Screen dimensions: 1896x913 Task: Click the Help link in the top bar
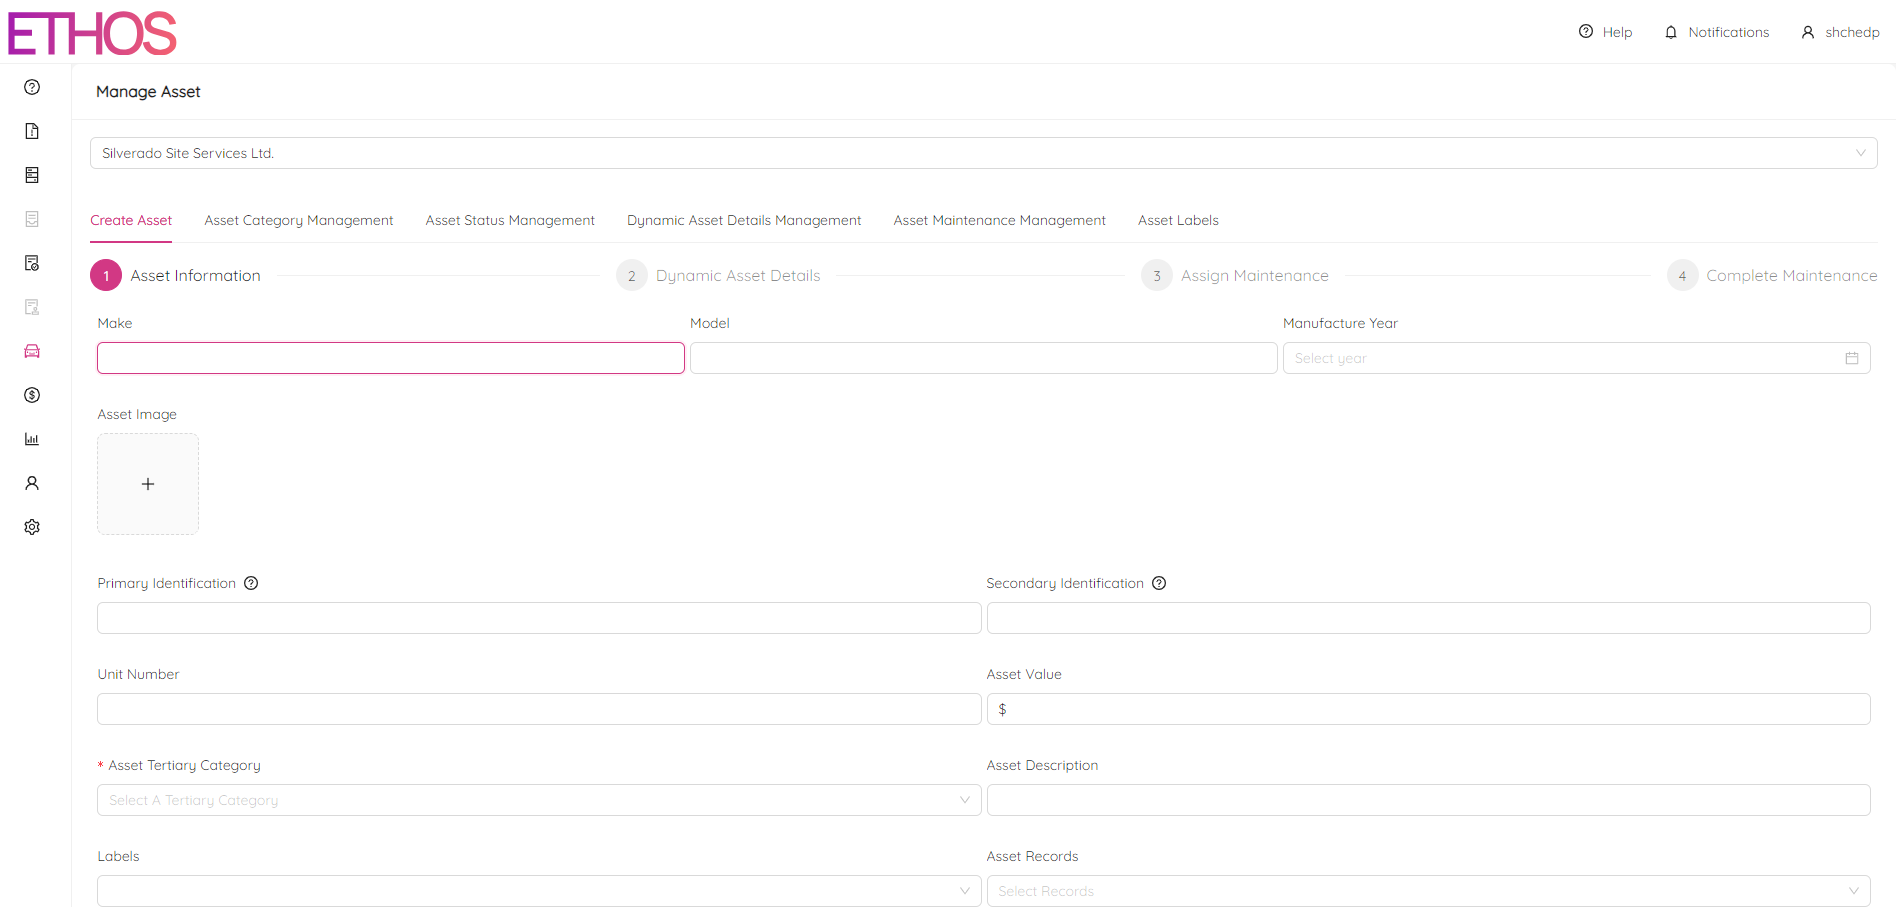click(1605, 31)
